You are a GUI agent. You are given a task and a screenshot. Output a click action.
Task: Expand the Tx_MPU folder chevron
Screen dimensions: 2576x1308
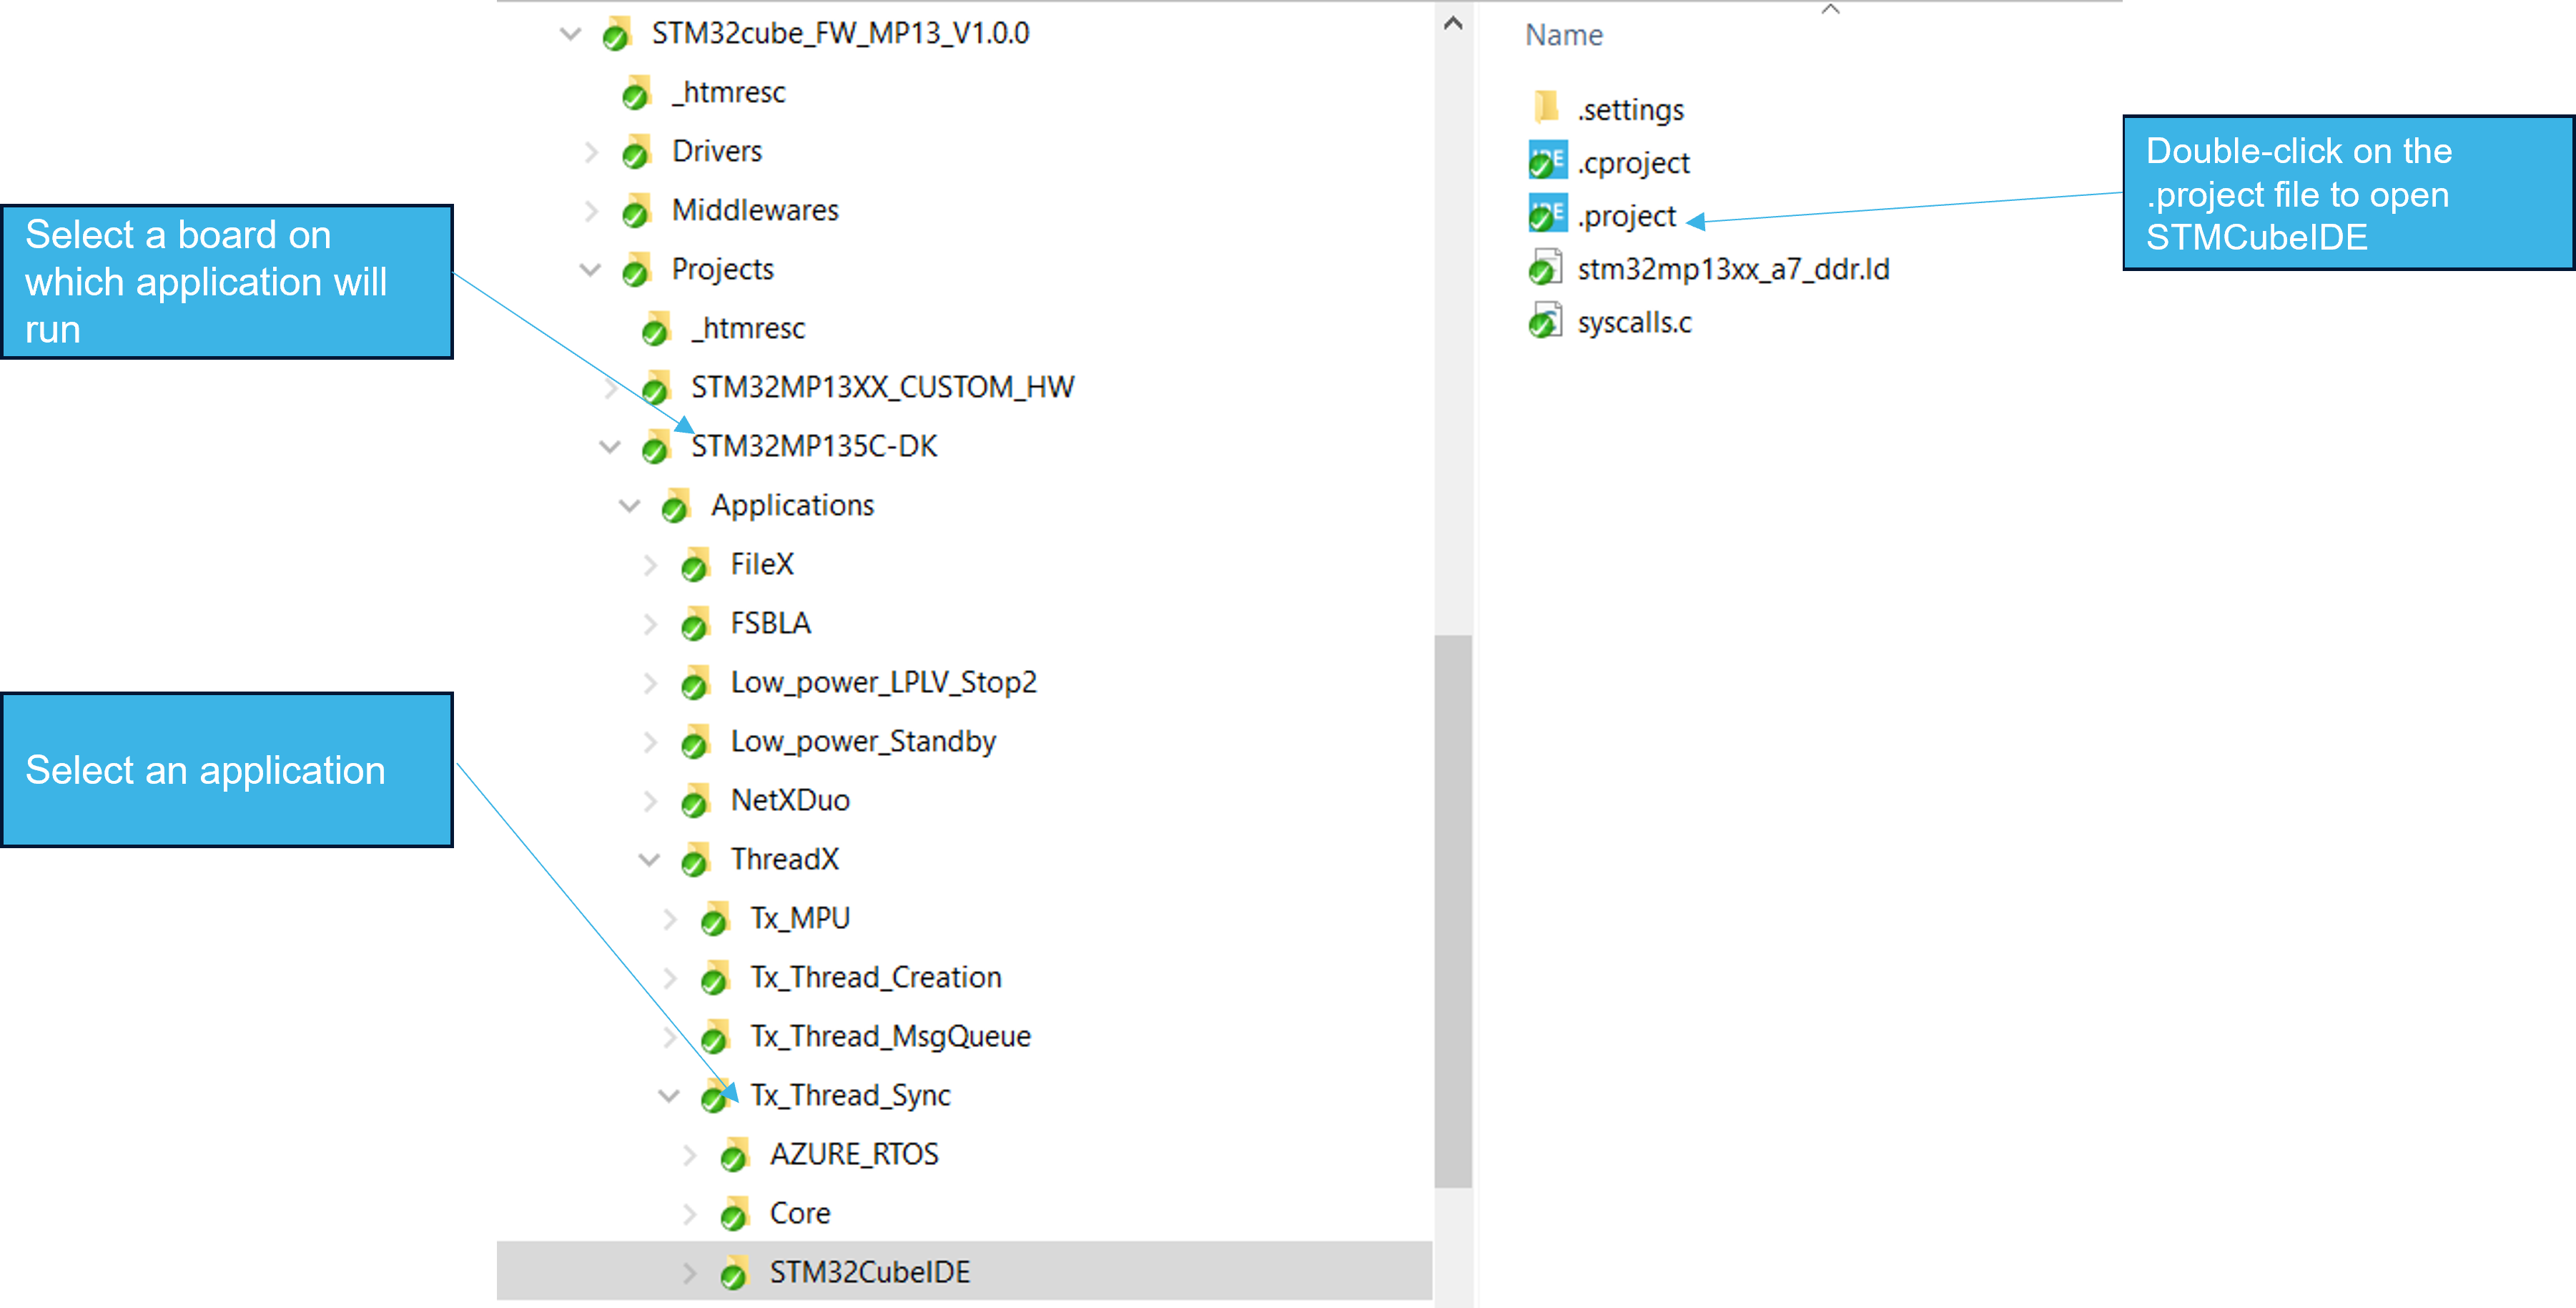[670, 919]
